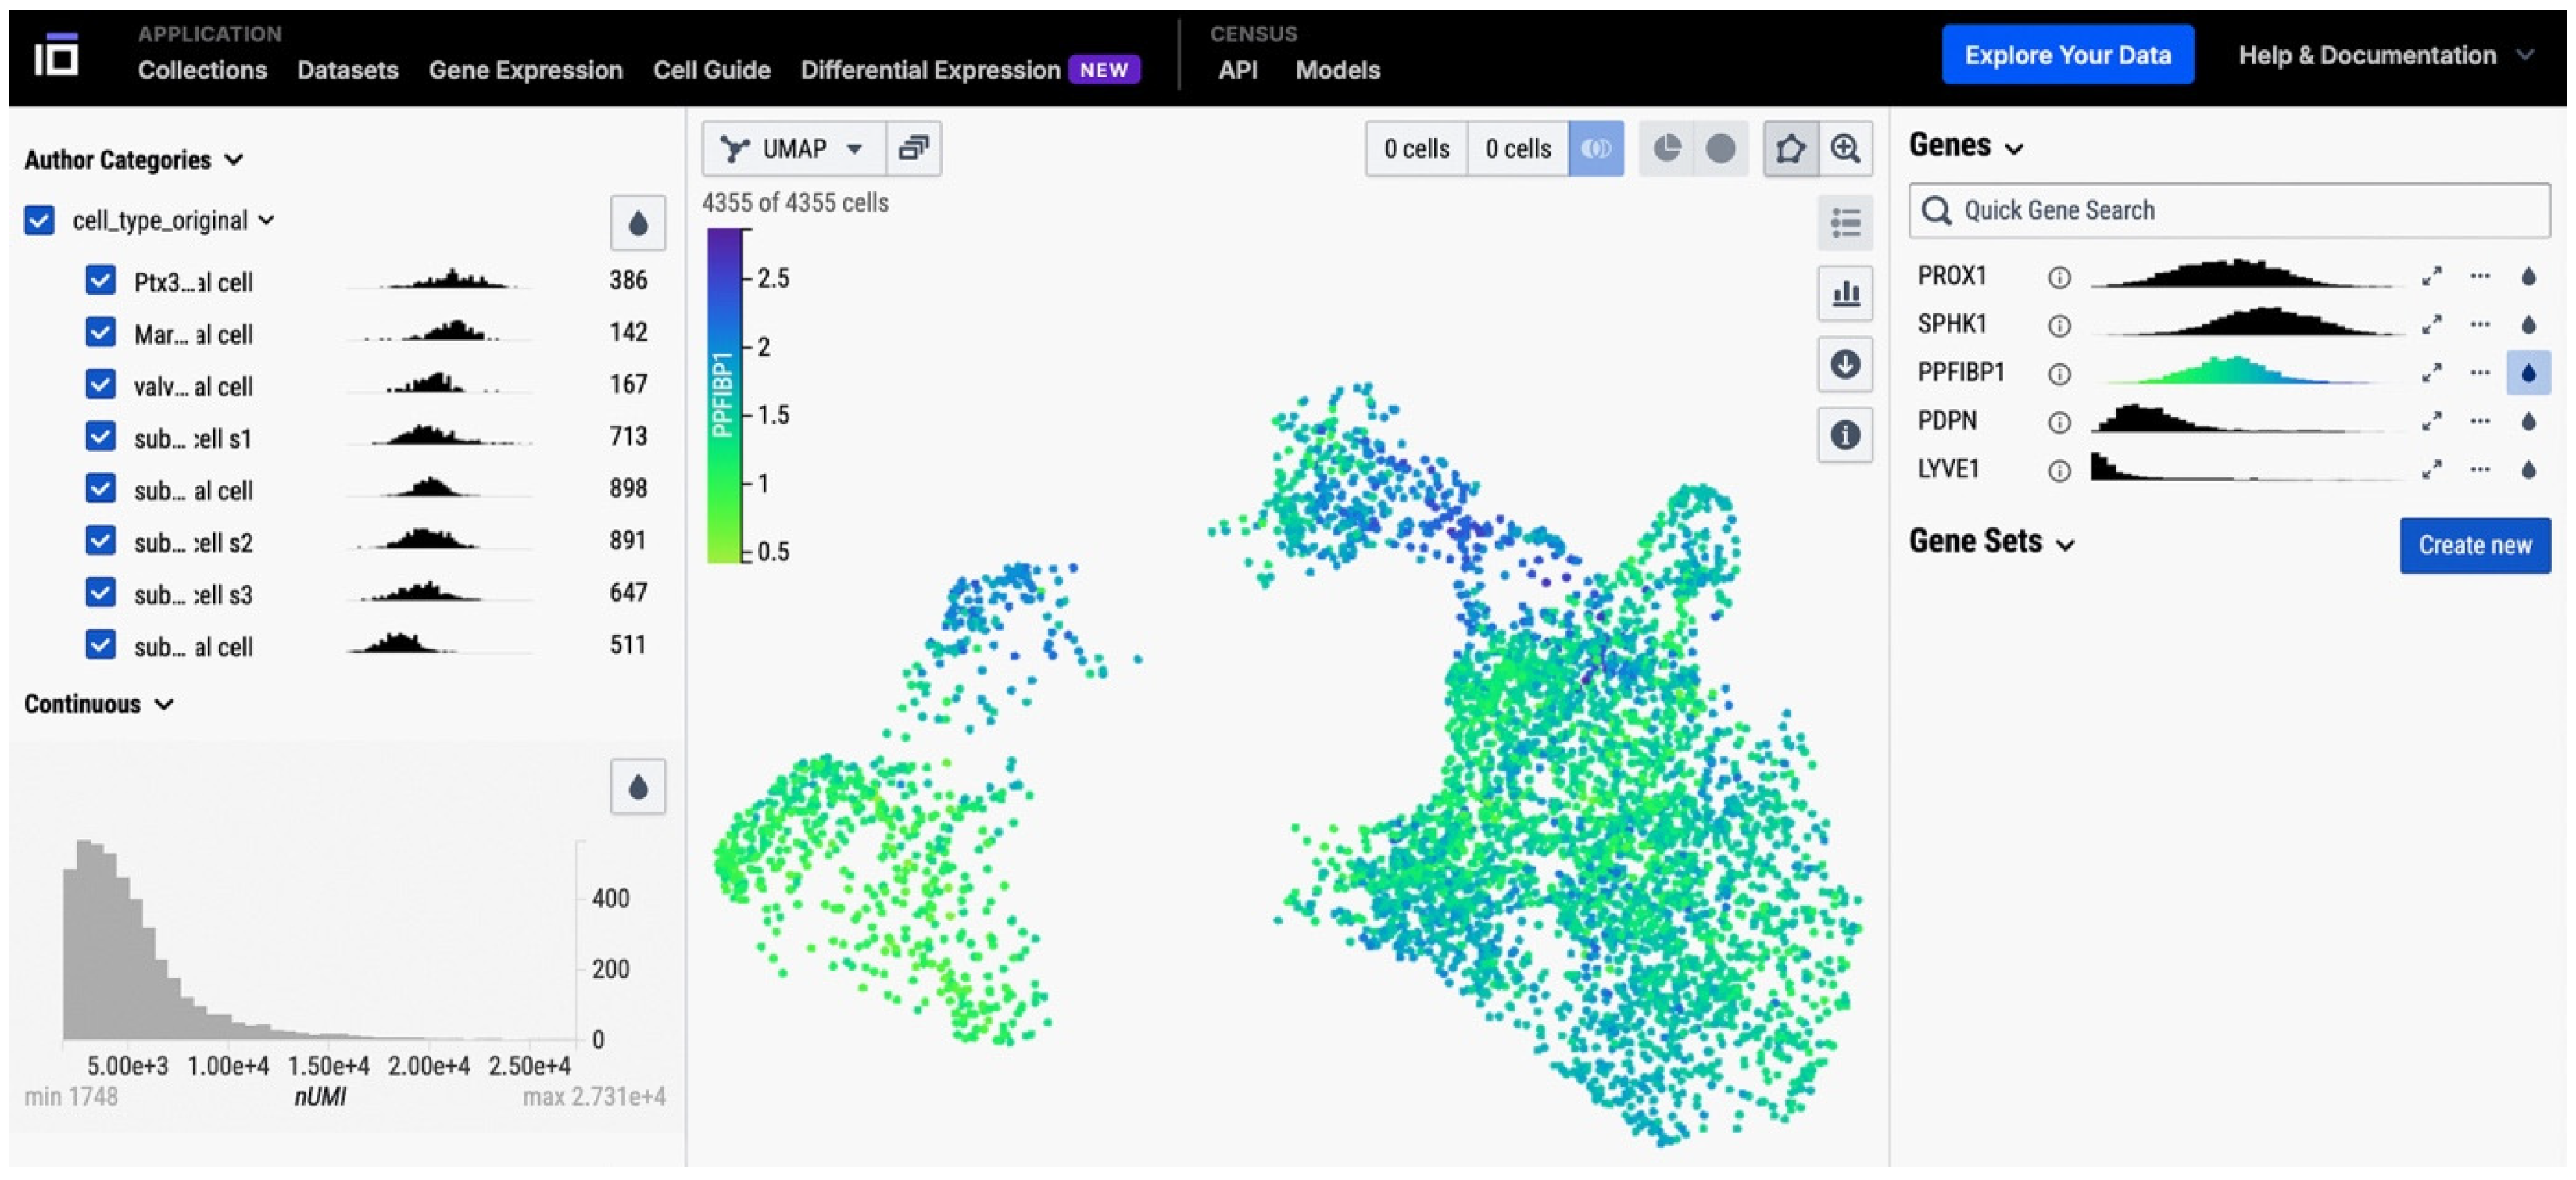Show PROX1 gene info icon
This screenshot has width=2576, height=1180.
tap(2058, 277)
